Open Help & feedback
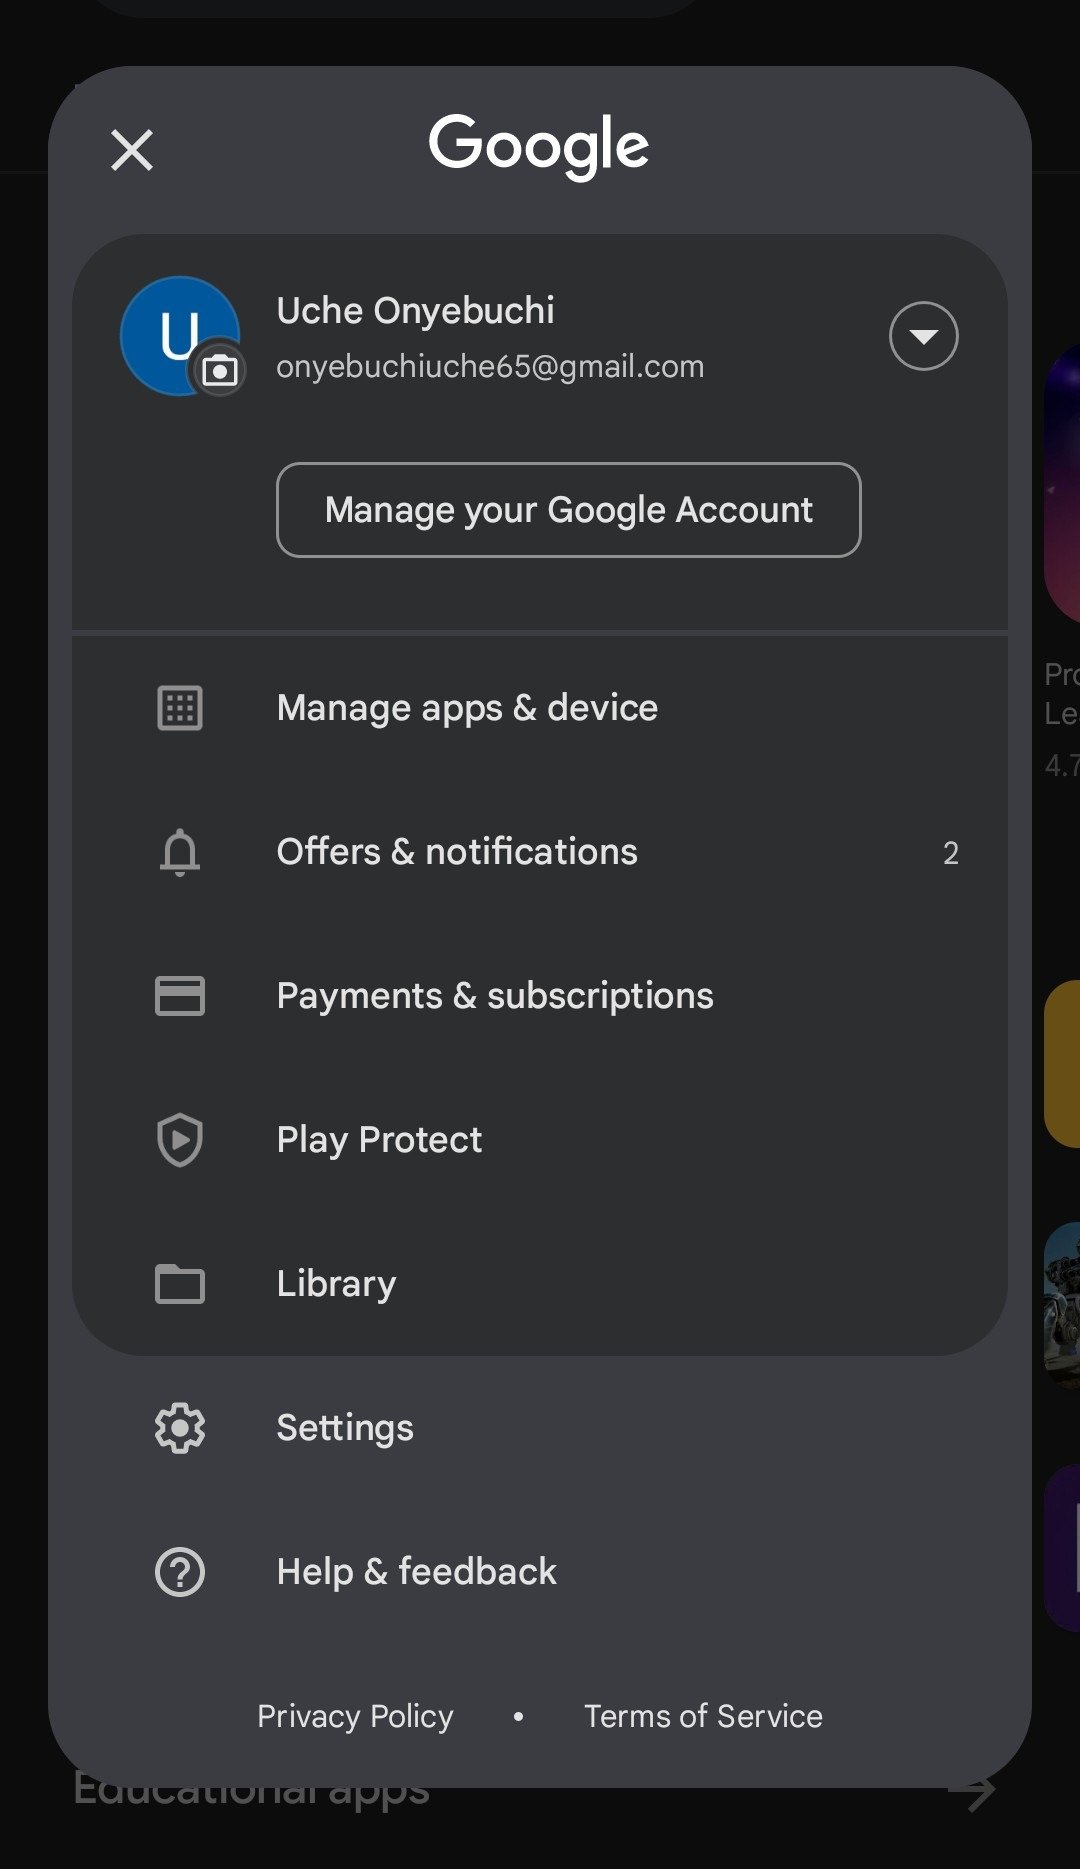The height and width of the screenshot is (1869, 1080). tap(416, 1572)
